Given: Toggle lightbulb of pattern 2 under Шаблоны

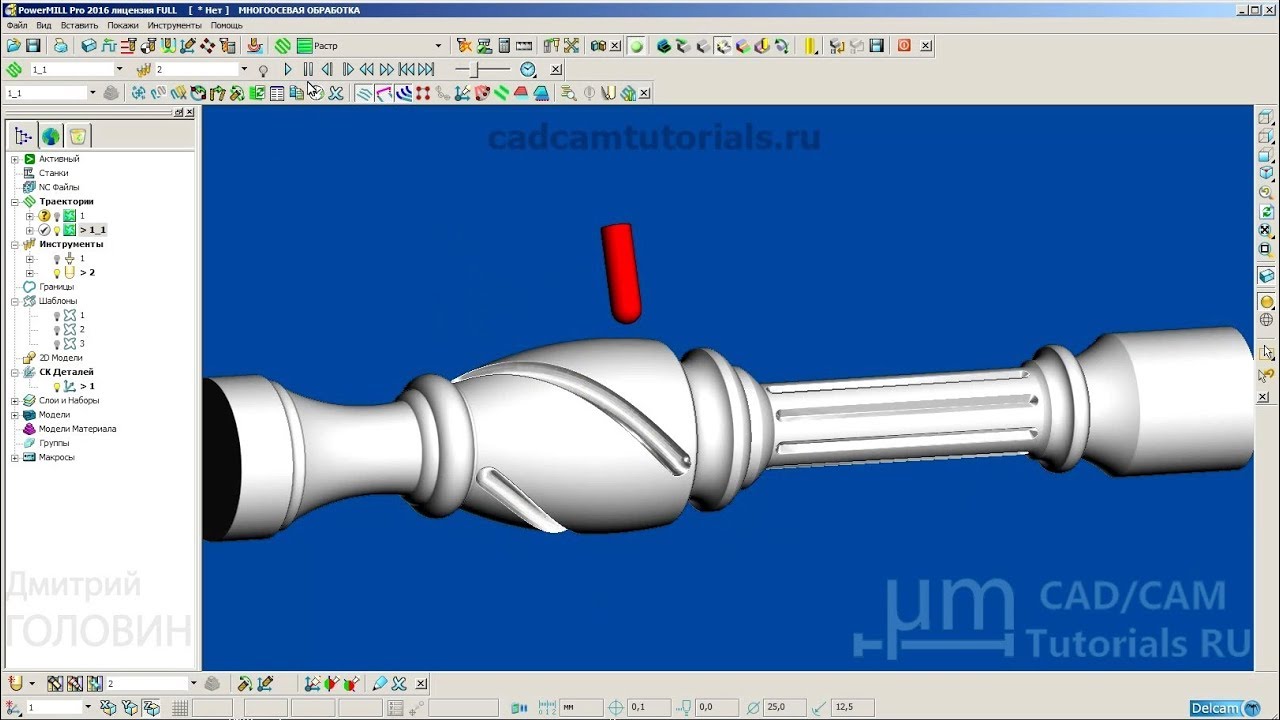Looking at the screenshot, I should click(57, 329).
